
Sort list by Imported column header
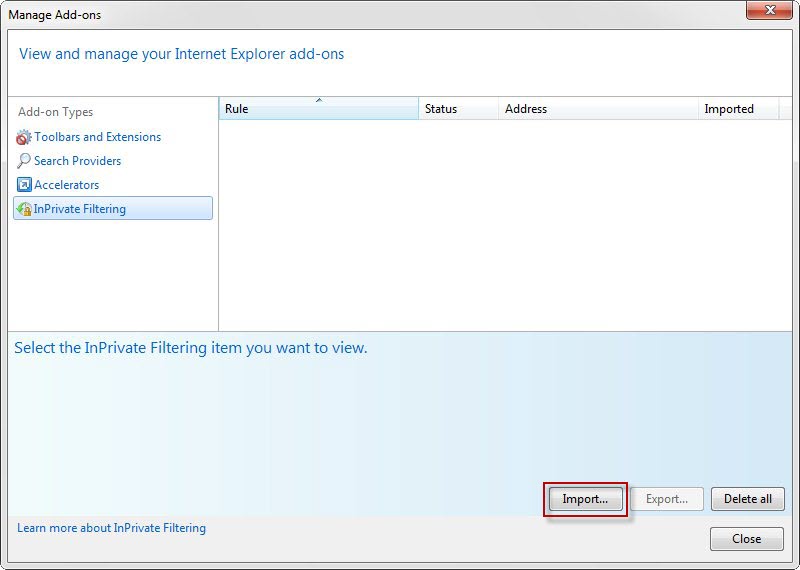click(x=738, y=109)
